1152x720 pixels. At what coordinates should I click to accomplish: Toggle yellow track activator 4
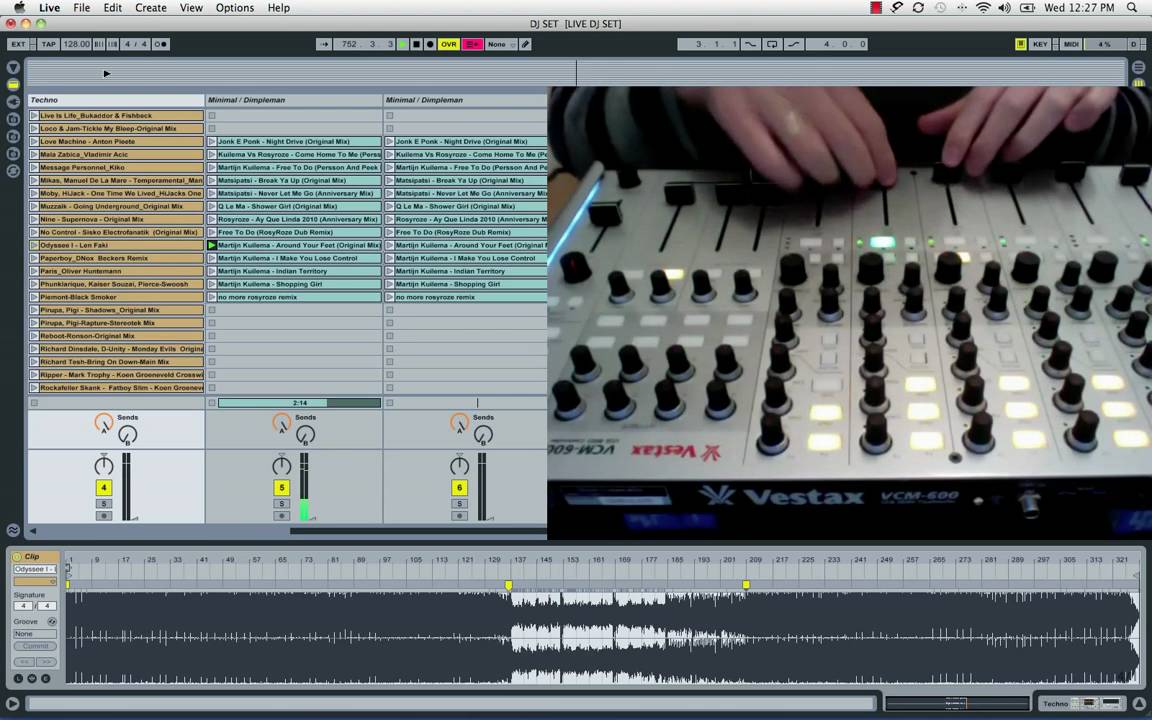104,487
